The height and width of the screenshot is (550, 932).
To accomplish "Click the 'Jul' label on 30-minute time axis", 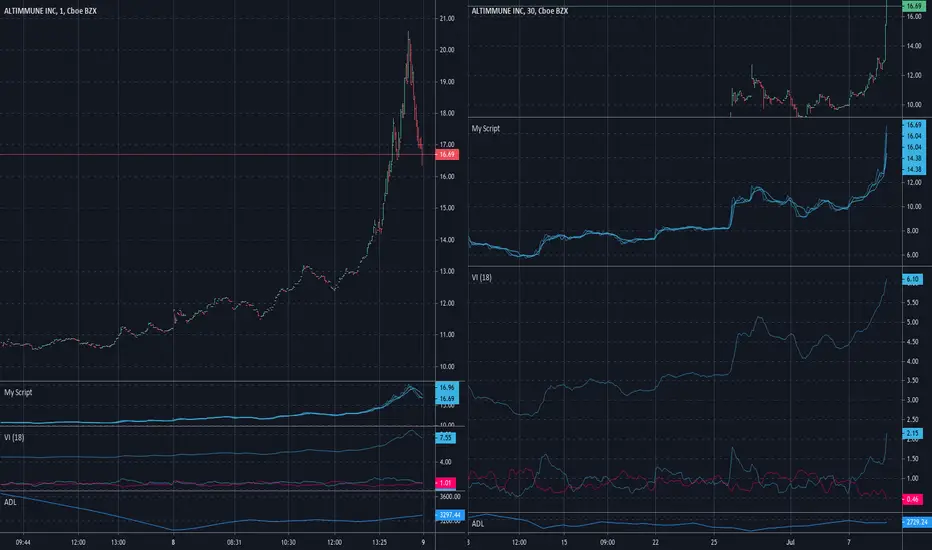I will [x=791, y=542].
